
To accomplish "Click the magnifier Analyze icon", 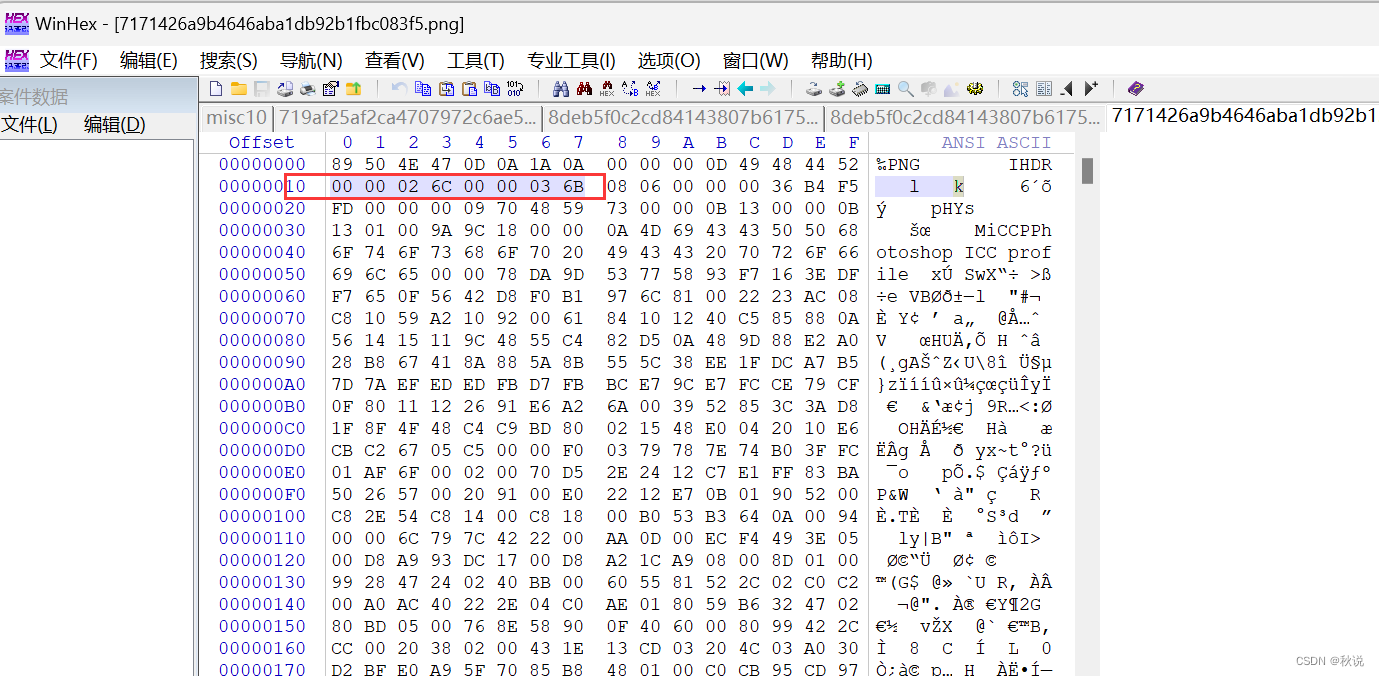I will click(905, 88).
